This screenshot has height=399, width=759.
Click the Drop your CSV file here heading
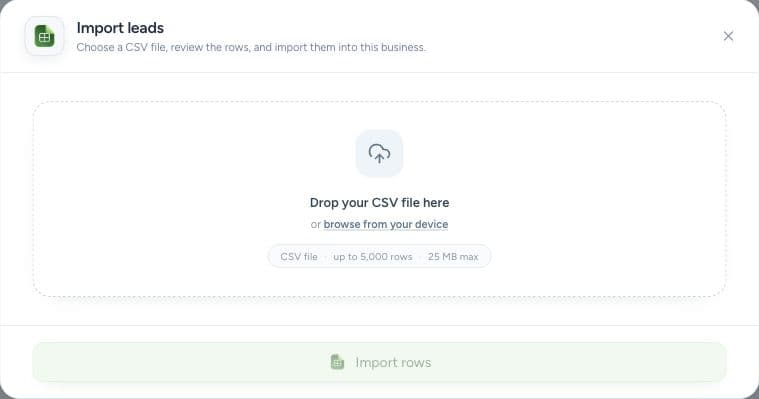pyautogui.click(x=380, y=202)
